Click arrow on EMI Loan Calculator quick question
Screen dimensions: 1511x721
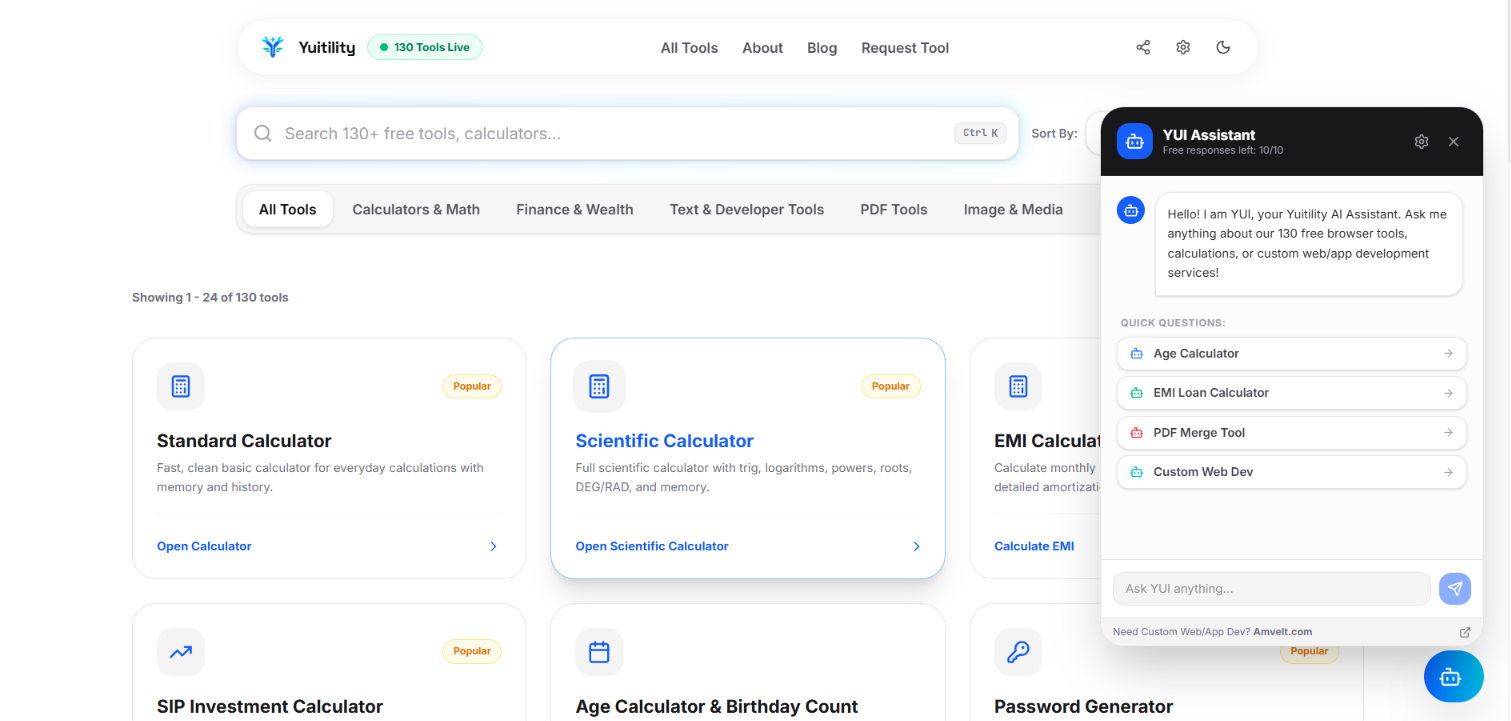click(1448, 393)
